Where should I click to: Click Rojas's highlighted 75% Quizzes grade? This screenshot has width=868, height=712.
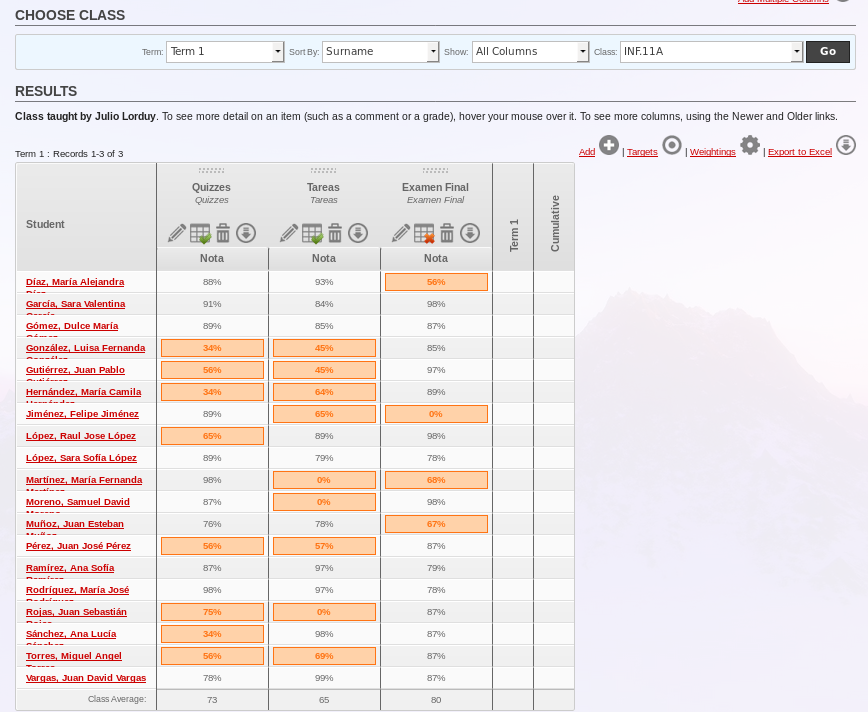coord(212,612)
